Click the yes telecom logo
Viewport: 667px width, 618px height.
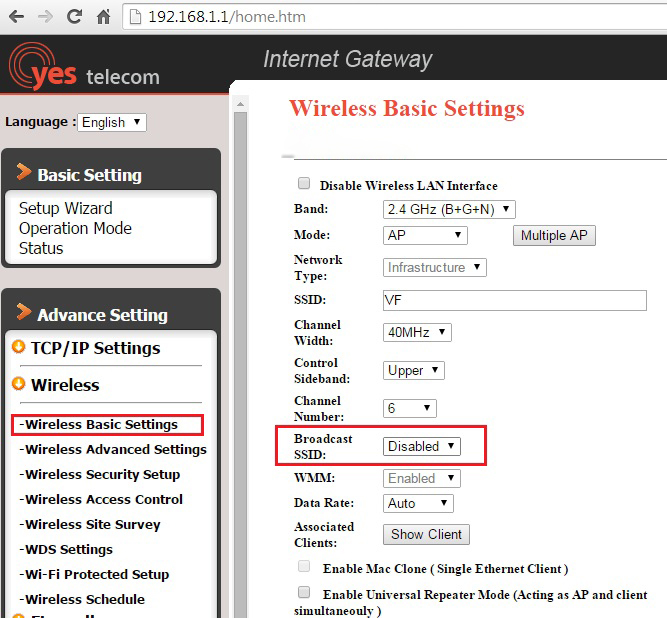pos(83,66)
